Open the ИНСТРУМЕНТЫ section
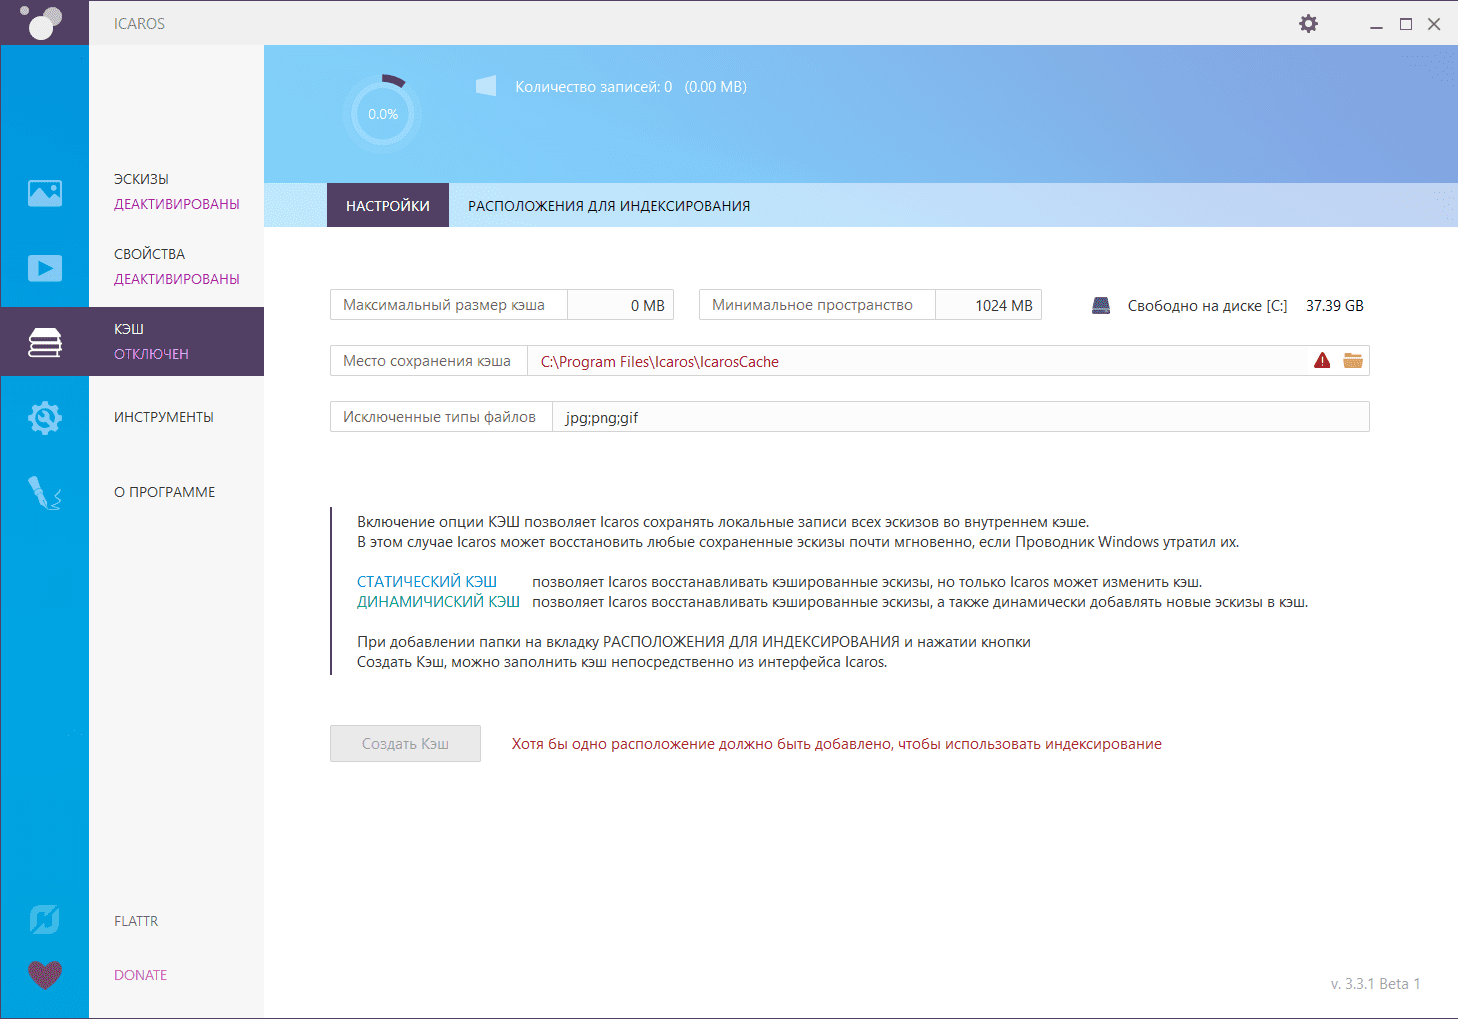Image resolution: width=1458 pixels, height=1019 pixels. pyautogui.click(x=164, y=417)
